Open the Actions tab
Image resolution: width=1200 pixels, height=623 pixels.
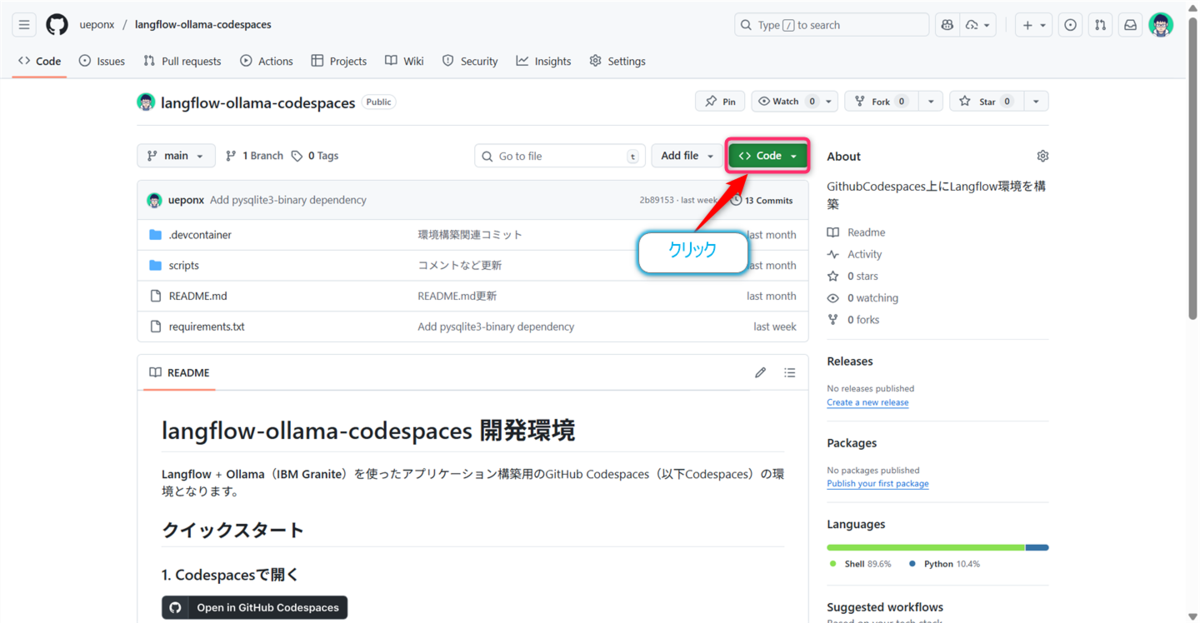coord(267,61)
